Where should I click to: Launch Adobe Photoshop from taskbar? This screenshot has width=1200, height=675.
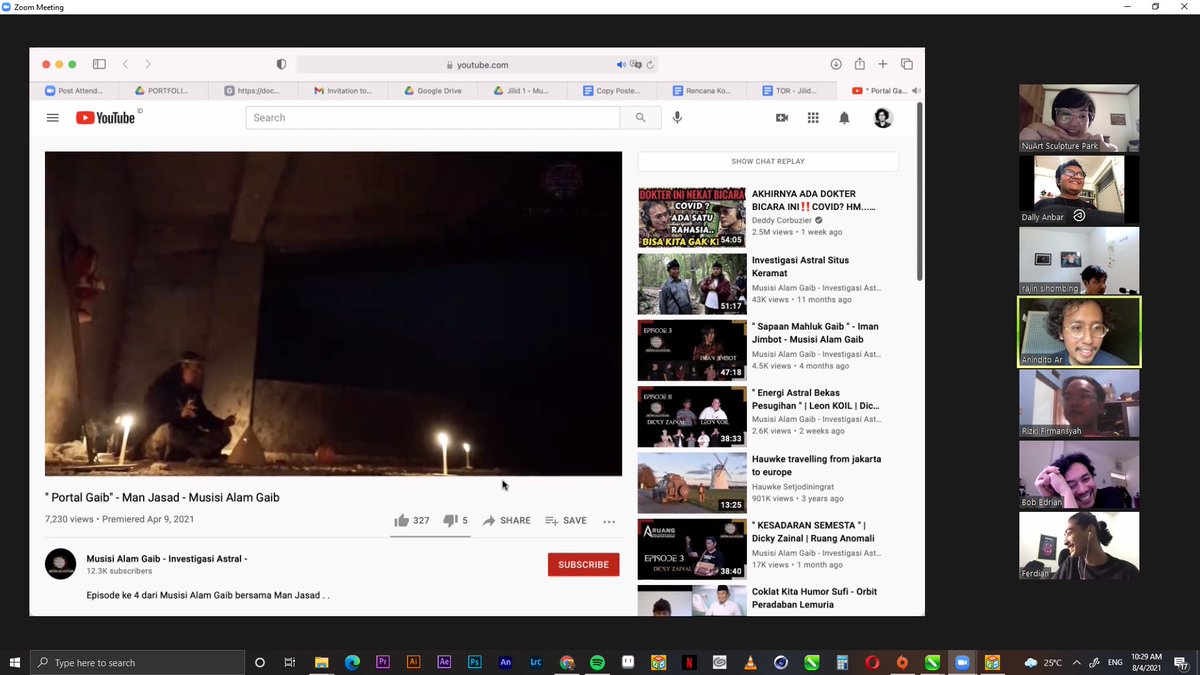click(x=475, y=662)
